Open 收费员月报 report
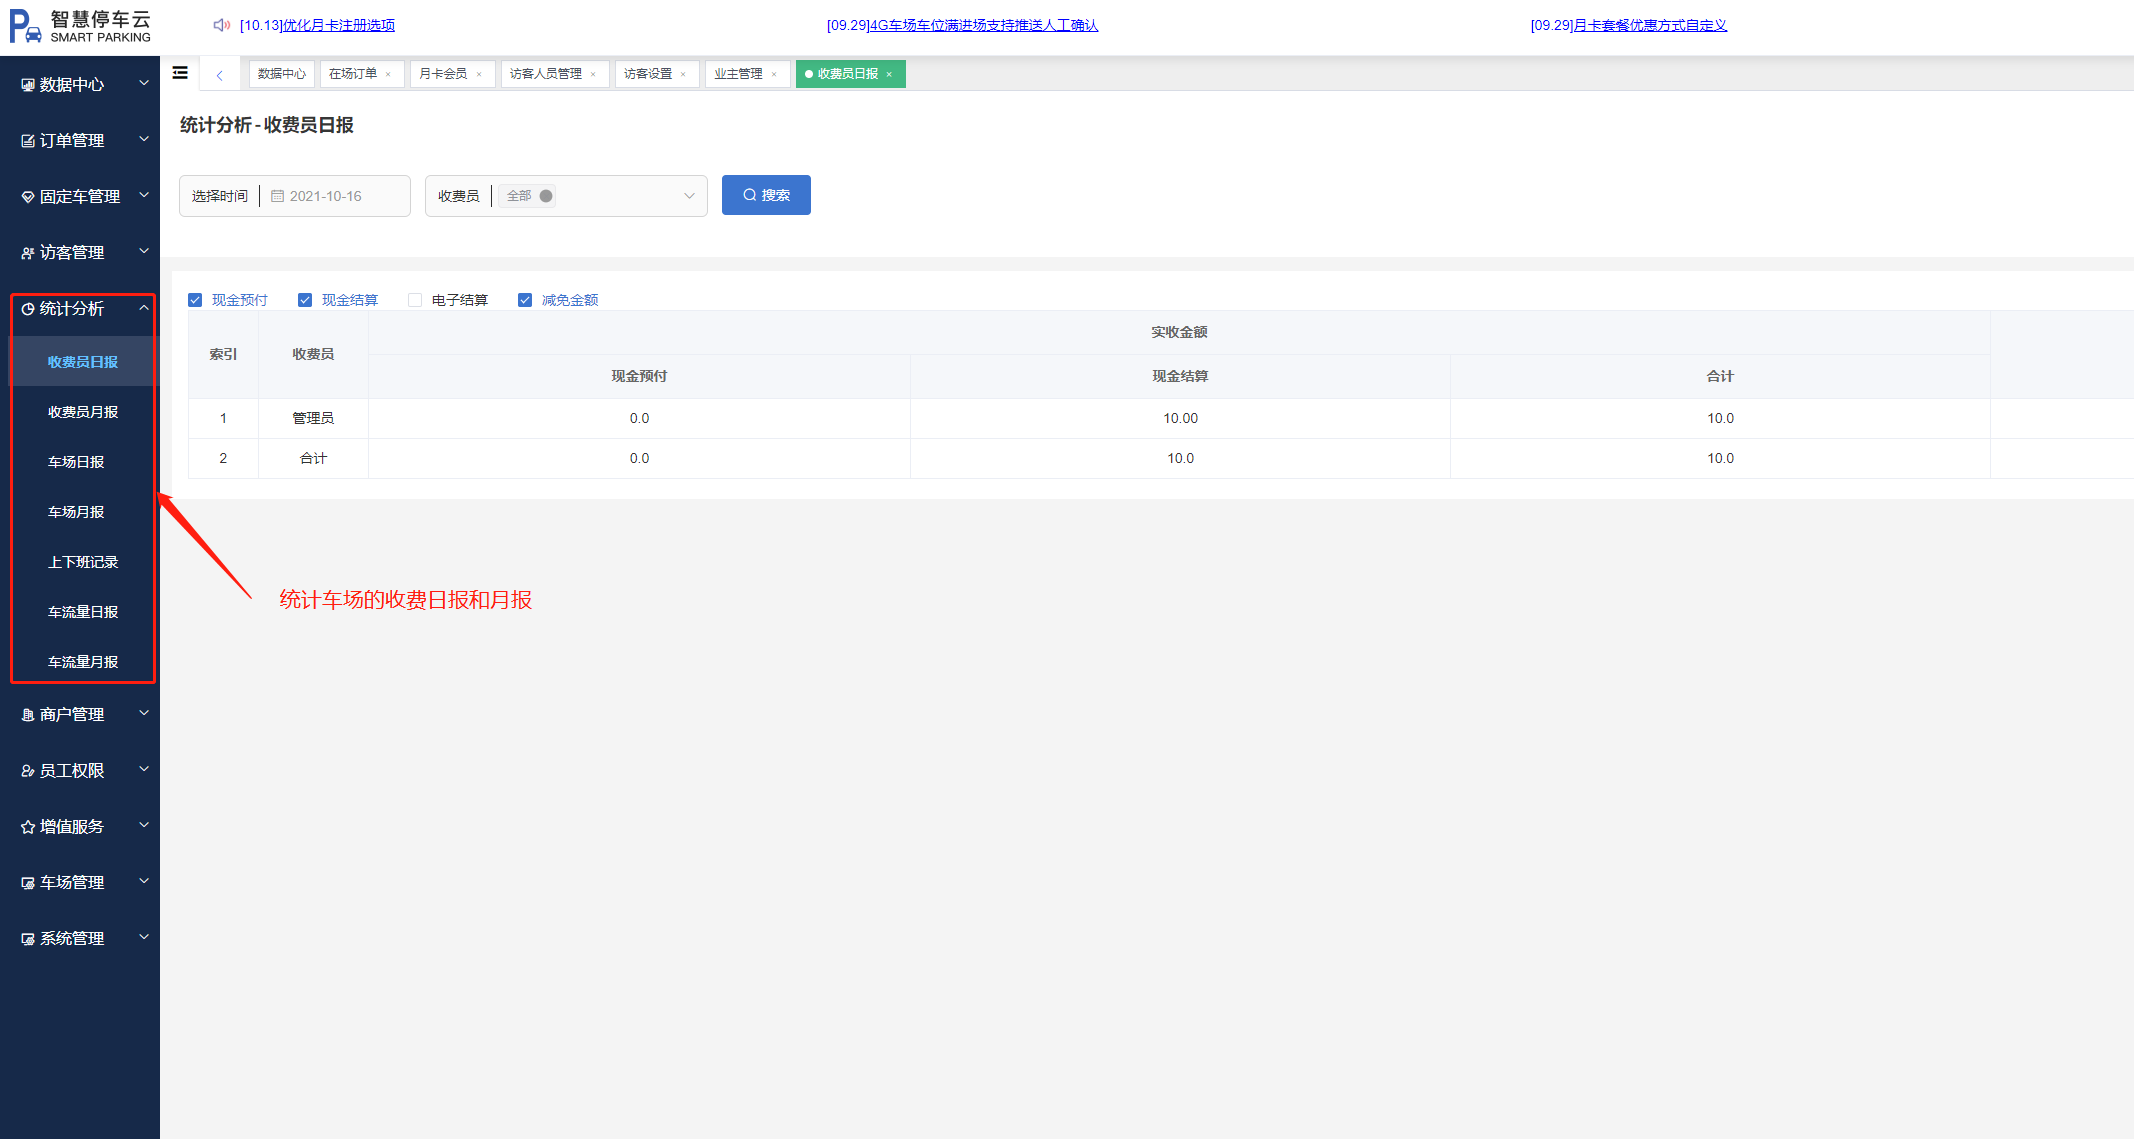2134x1139 pixels. click(83, 412)
